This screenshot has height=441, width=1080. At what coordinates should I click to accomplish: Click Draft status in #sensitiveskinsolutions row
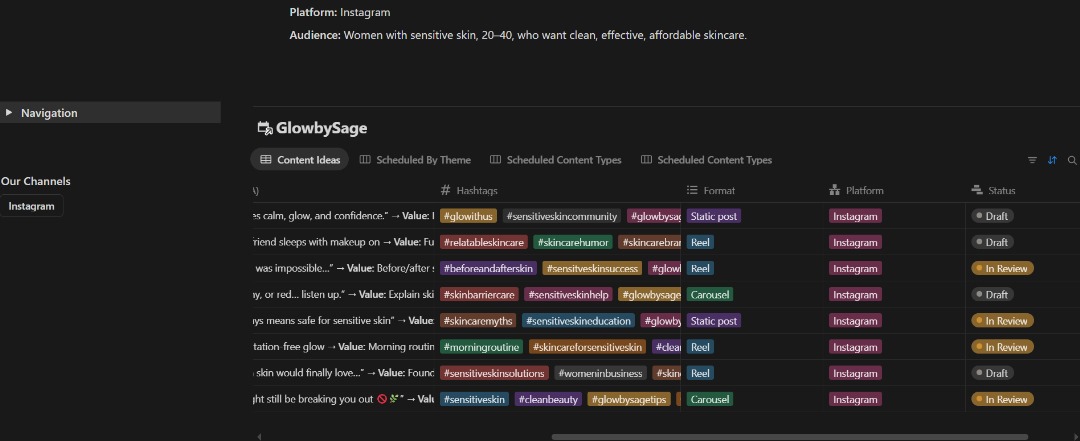[992, 373]
